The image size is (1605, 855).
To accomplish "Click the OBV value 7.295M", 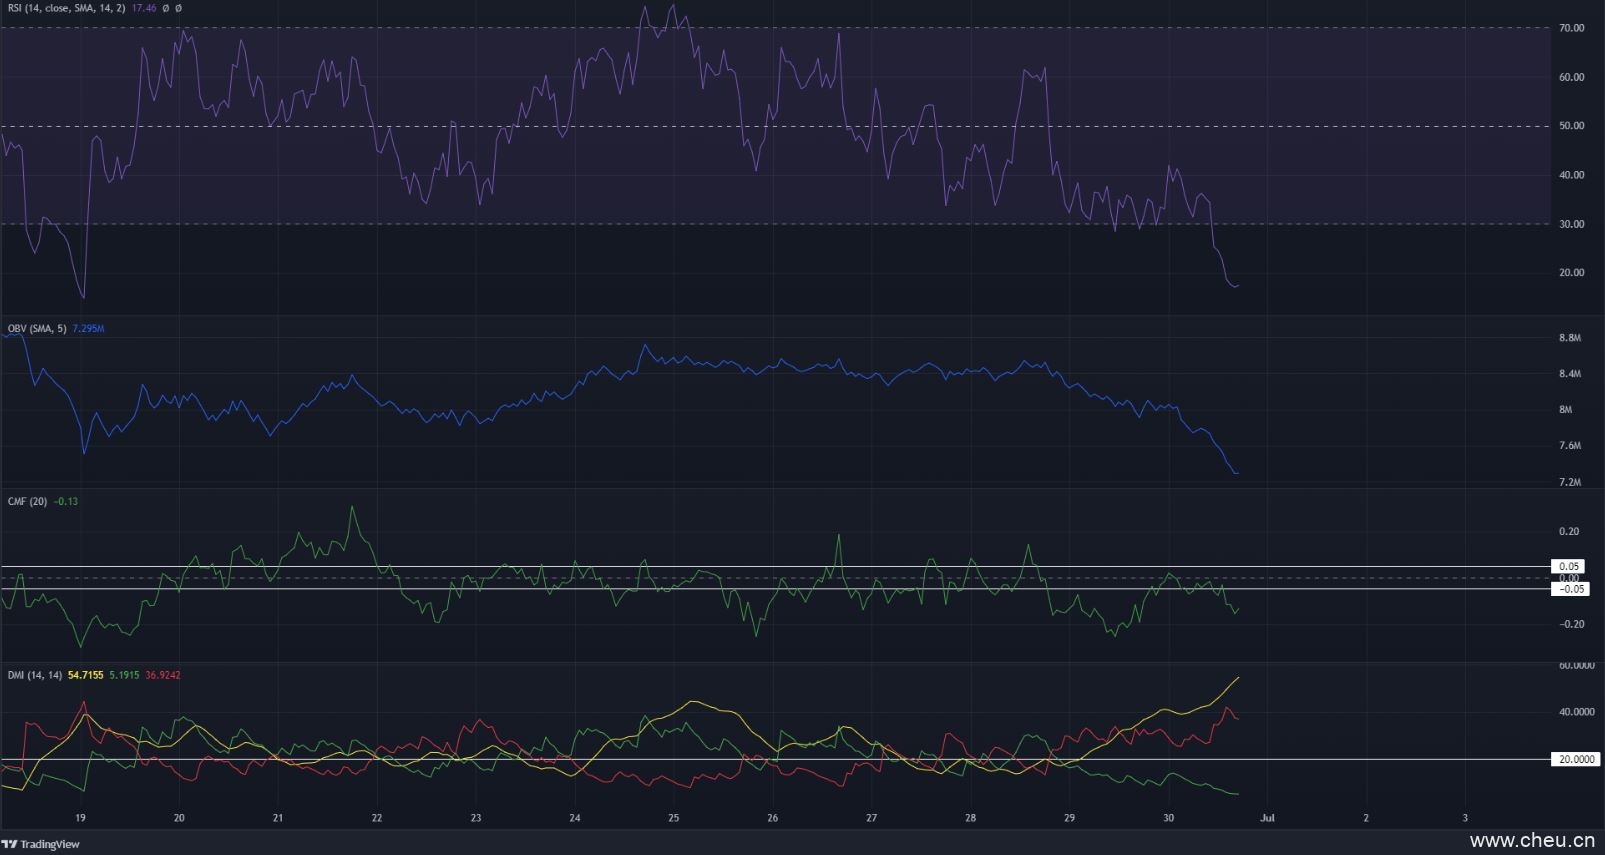I will [x=88, y=328].
